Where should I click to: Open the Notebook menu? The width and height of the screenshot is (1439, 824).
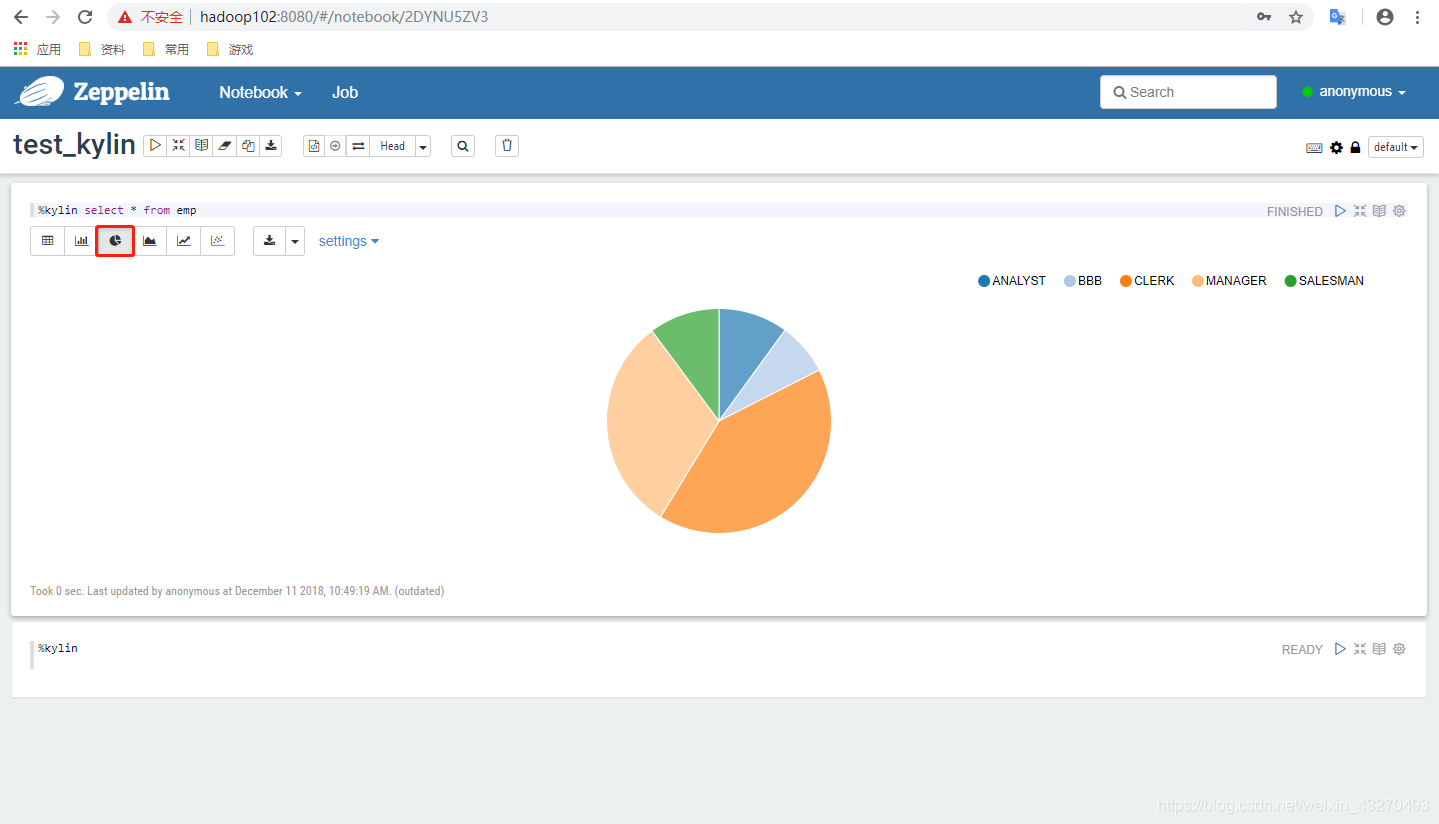(260, 92)
